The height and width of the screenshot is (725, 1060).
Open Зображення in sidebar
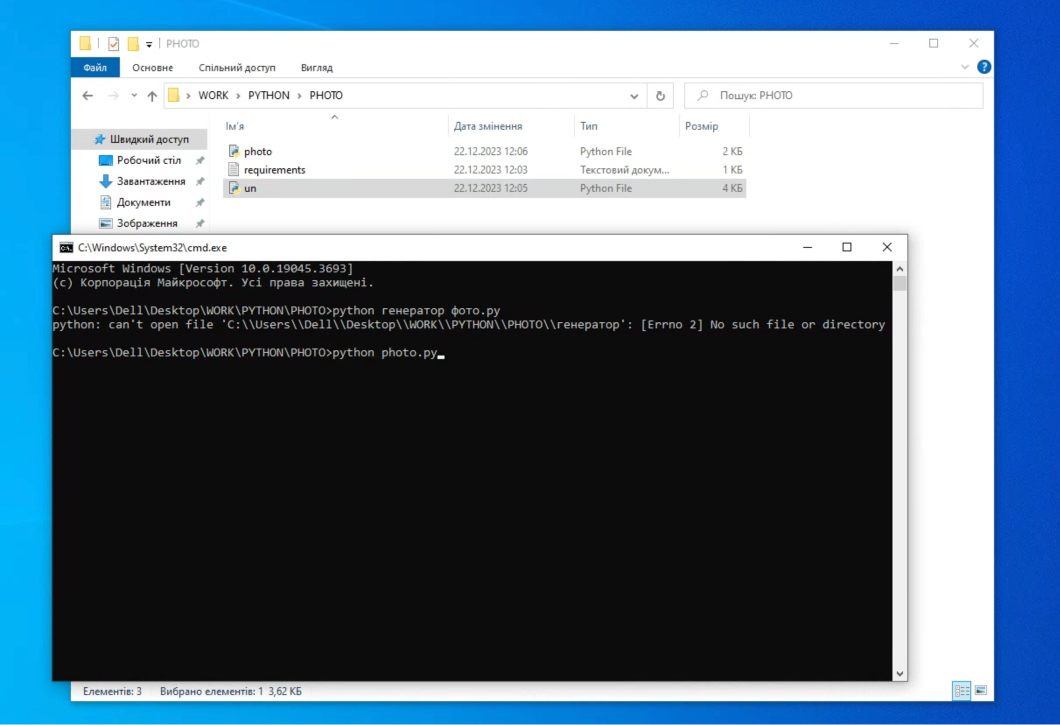click(147, 223)
